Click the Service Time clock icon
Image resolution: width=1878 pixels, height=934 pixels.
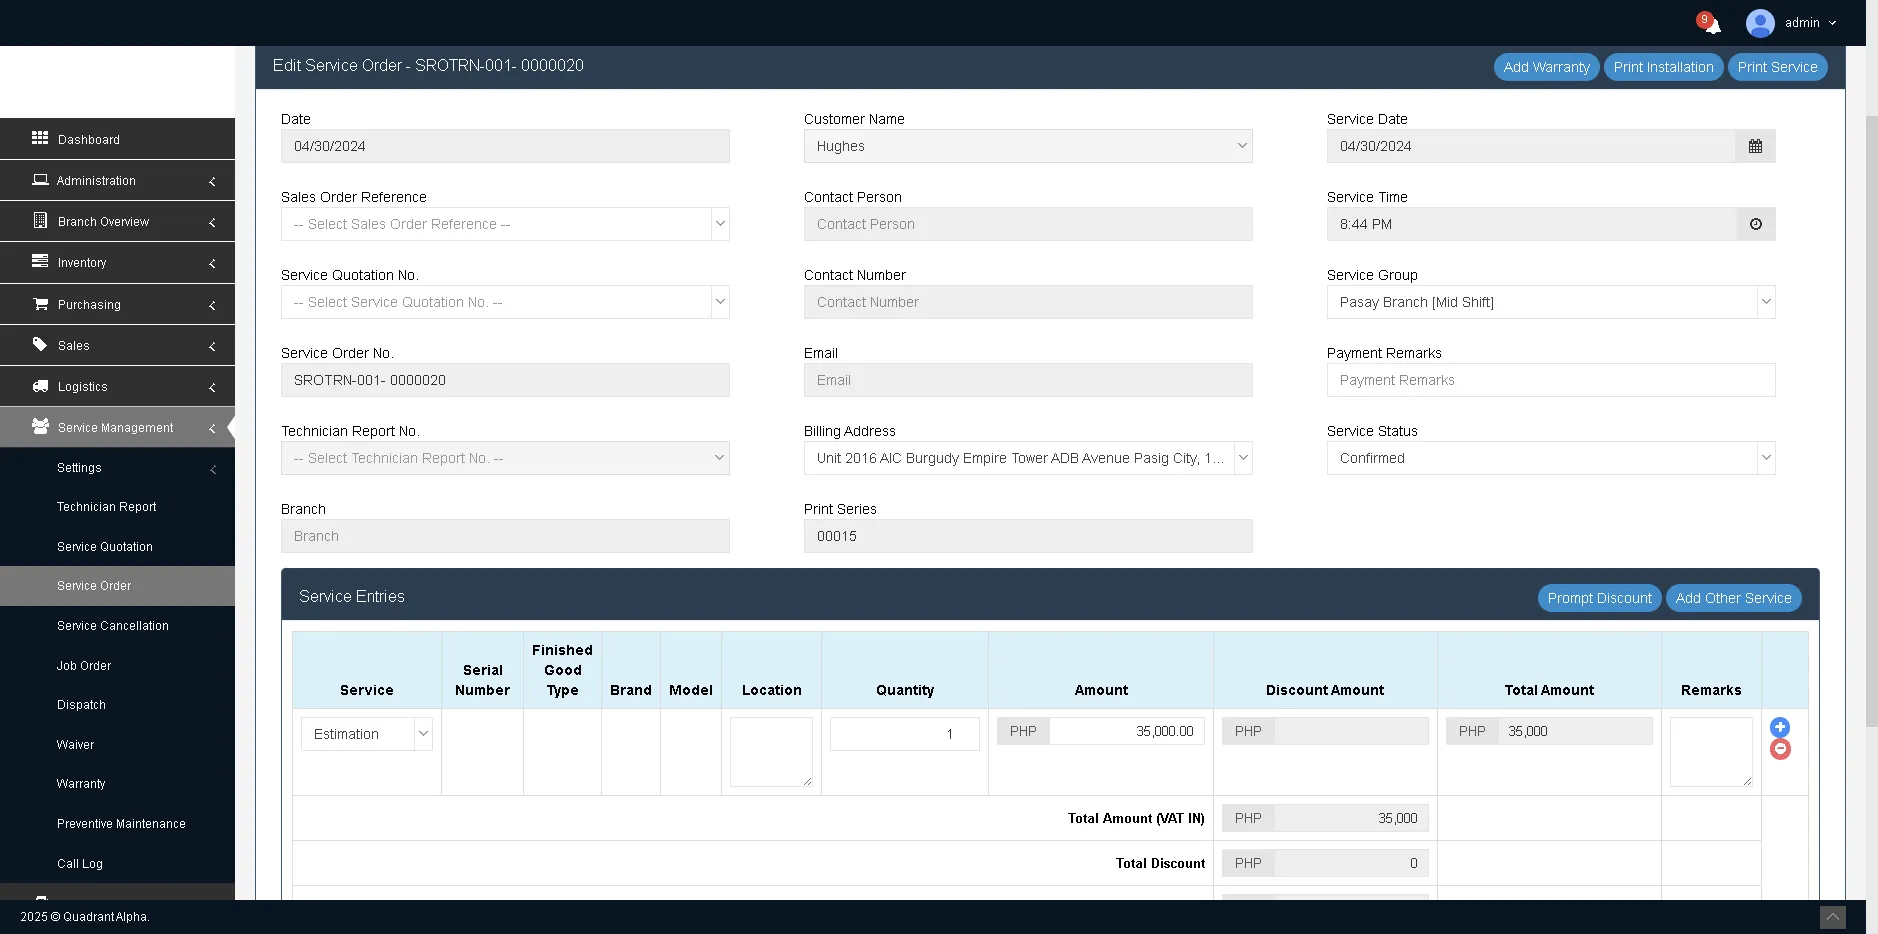pyautogui.click(x=1755, y=224)
